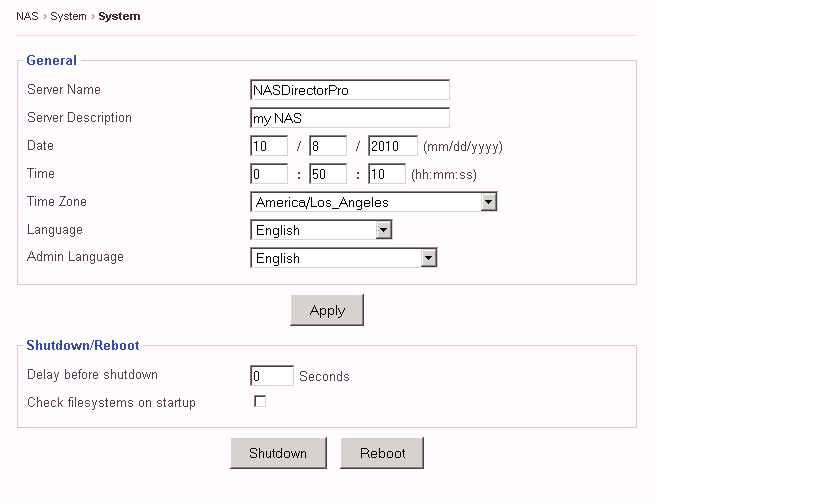Click the Server Name text field
This screenshot has height=503, width=819.
tap(349, 90)
